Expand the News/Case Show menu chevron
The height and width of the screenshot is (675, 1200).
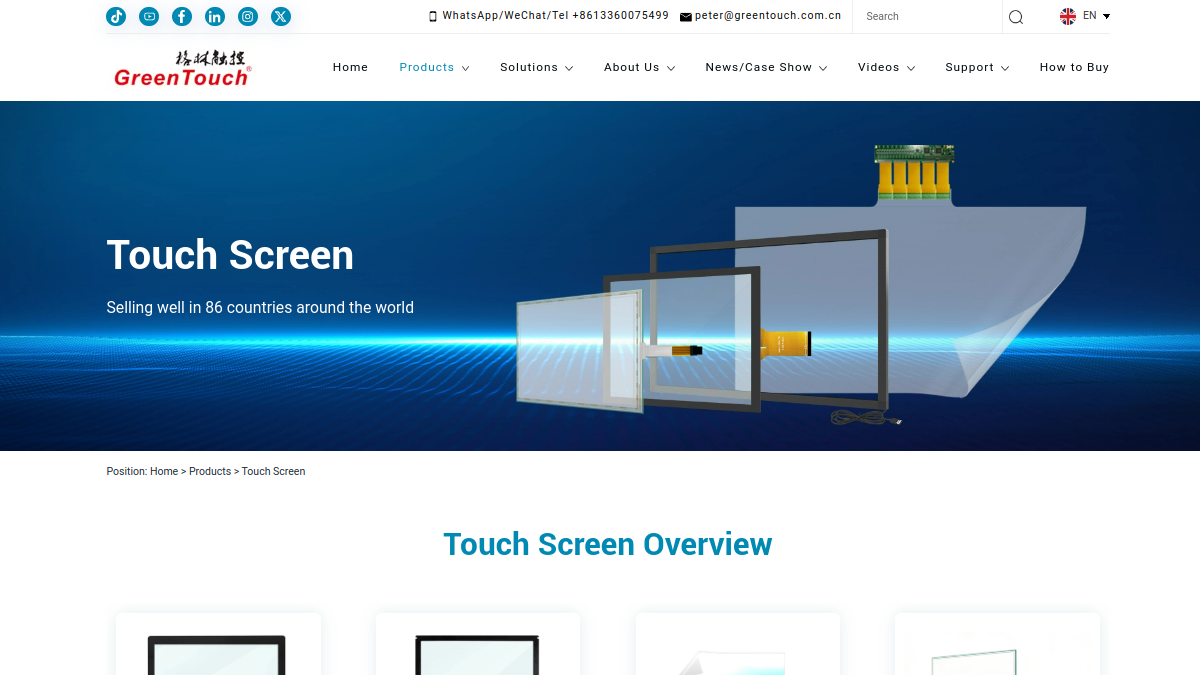823,68
